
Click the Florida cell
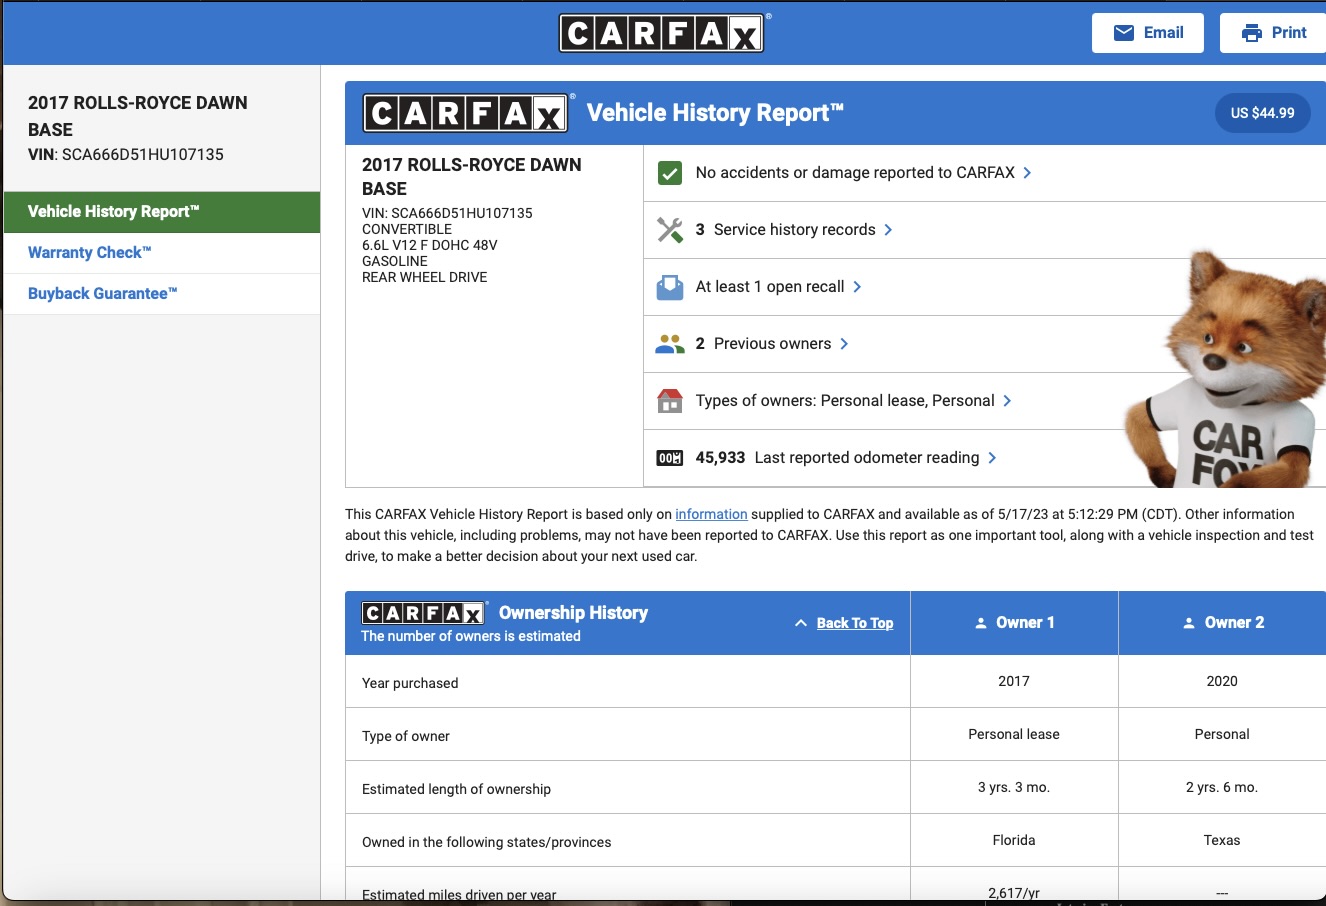coord(1014,840)
